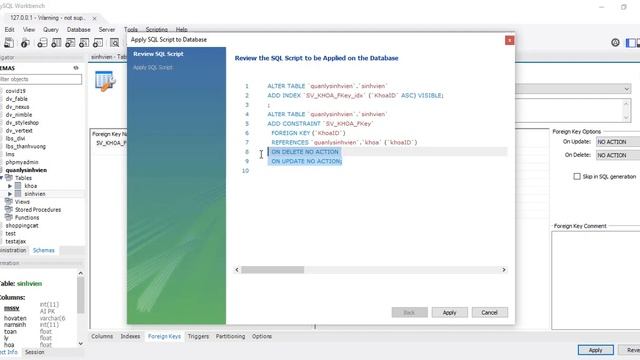Click the Tables folder icon
This screenshot has height=360, width=640.
coord(9,178)
